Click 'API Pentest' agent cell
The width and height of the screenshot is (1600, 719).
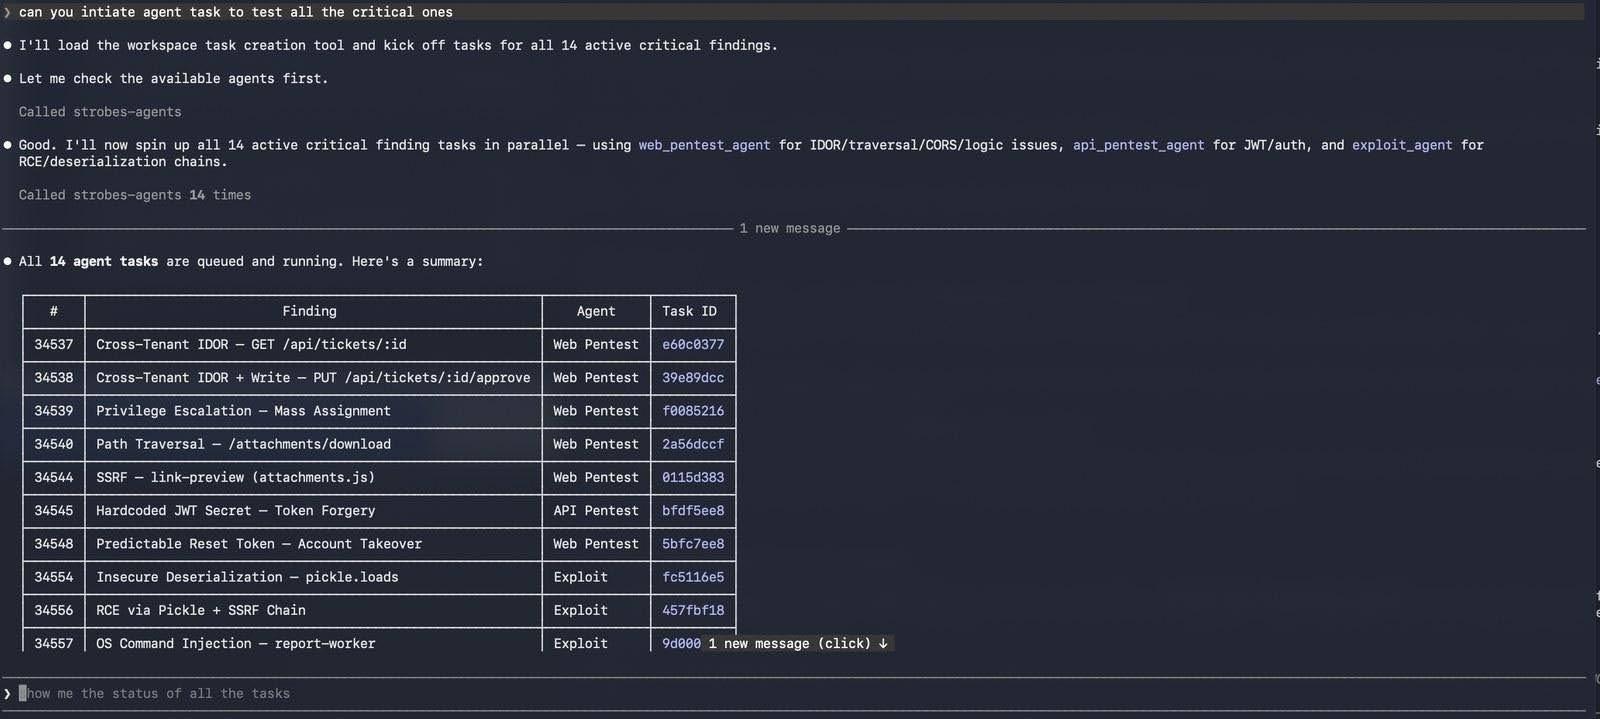596,510
